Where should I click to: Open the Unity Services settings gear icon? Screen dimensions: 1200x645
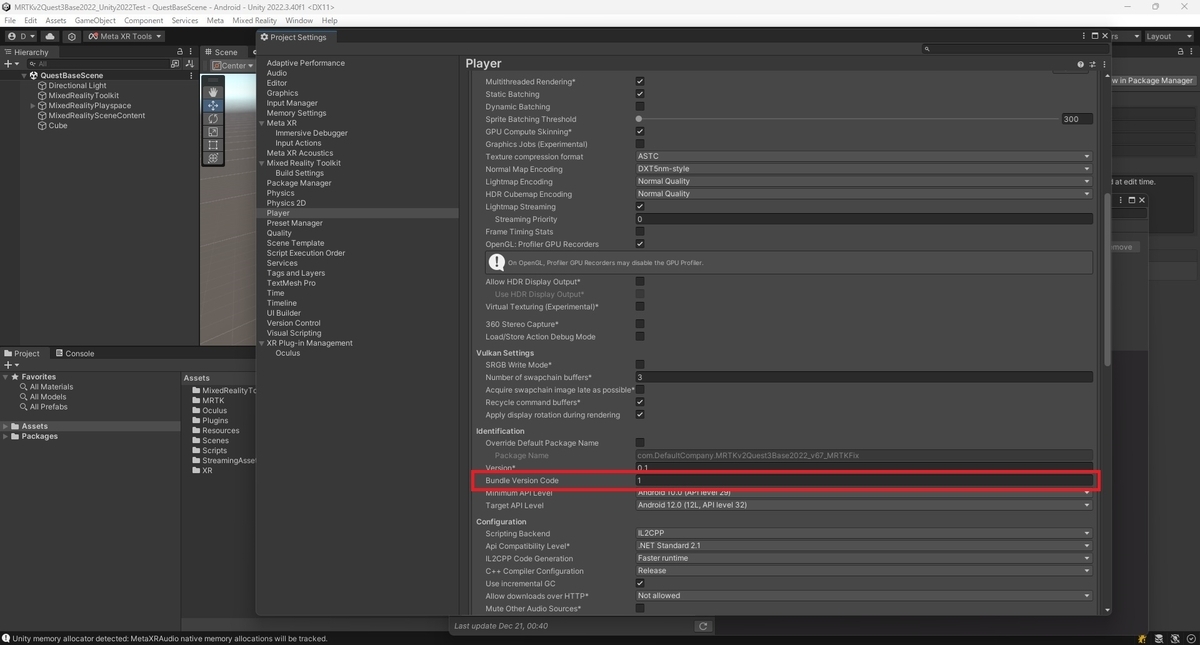pos(72,36)
